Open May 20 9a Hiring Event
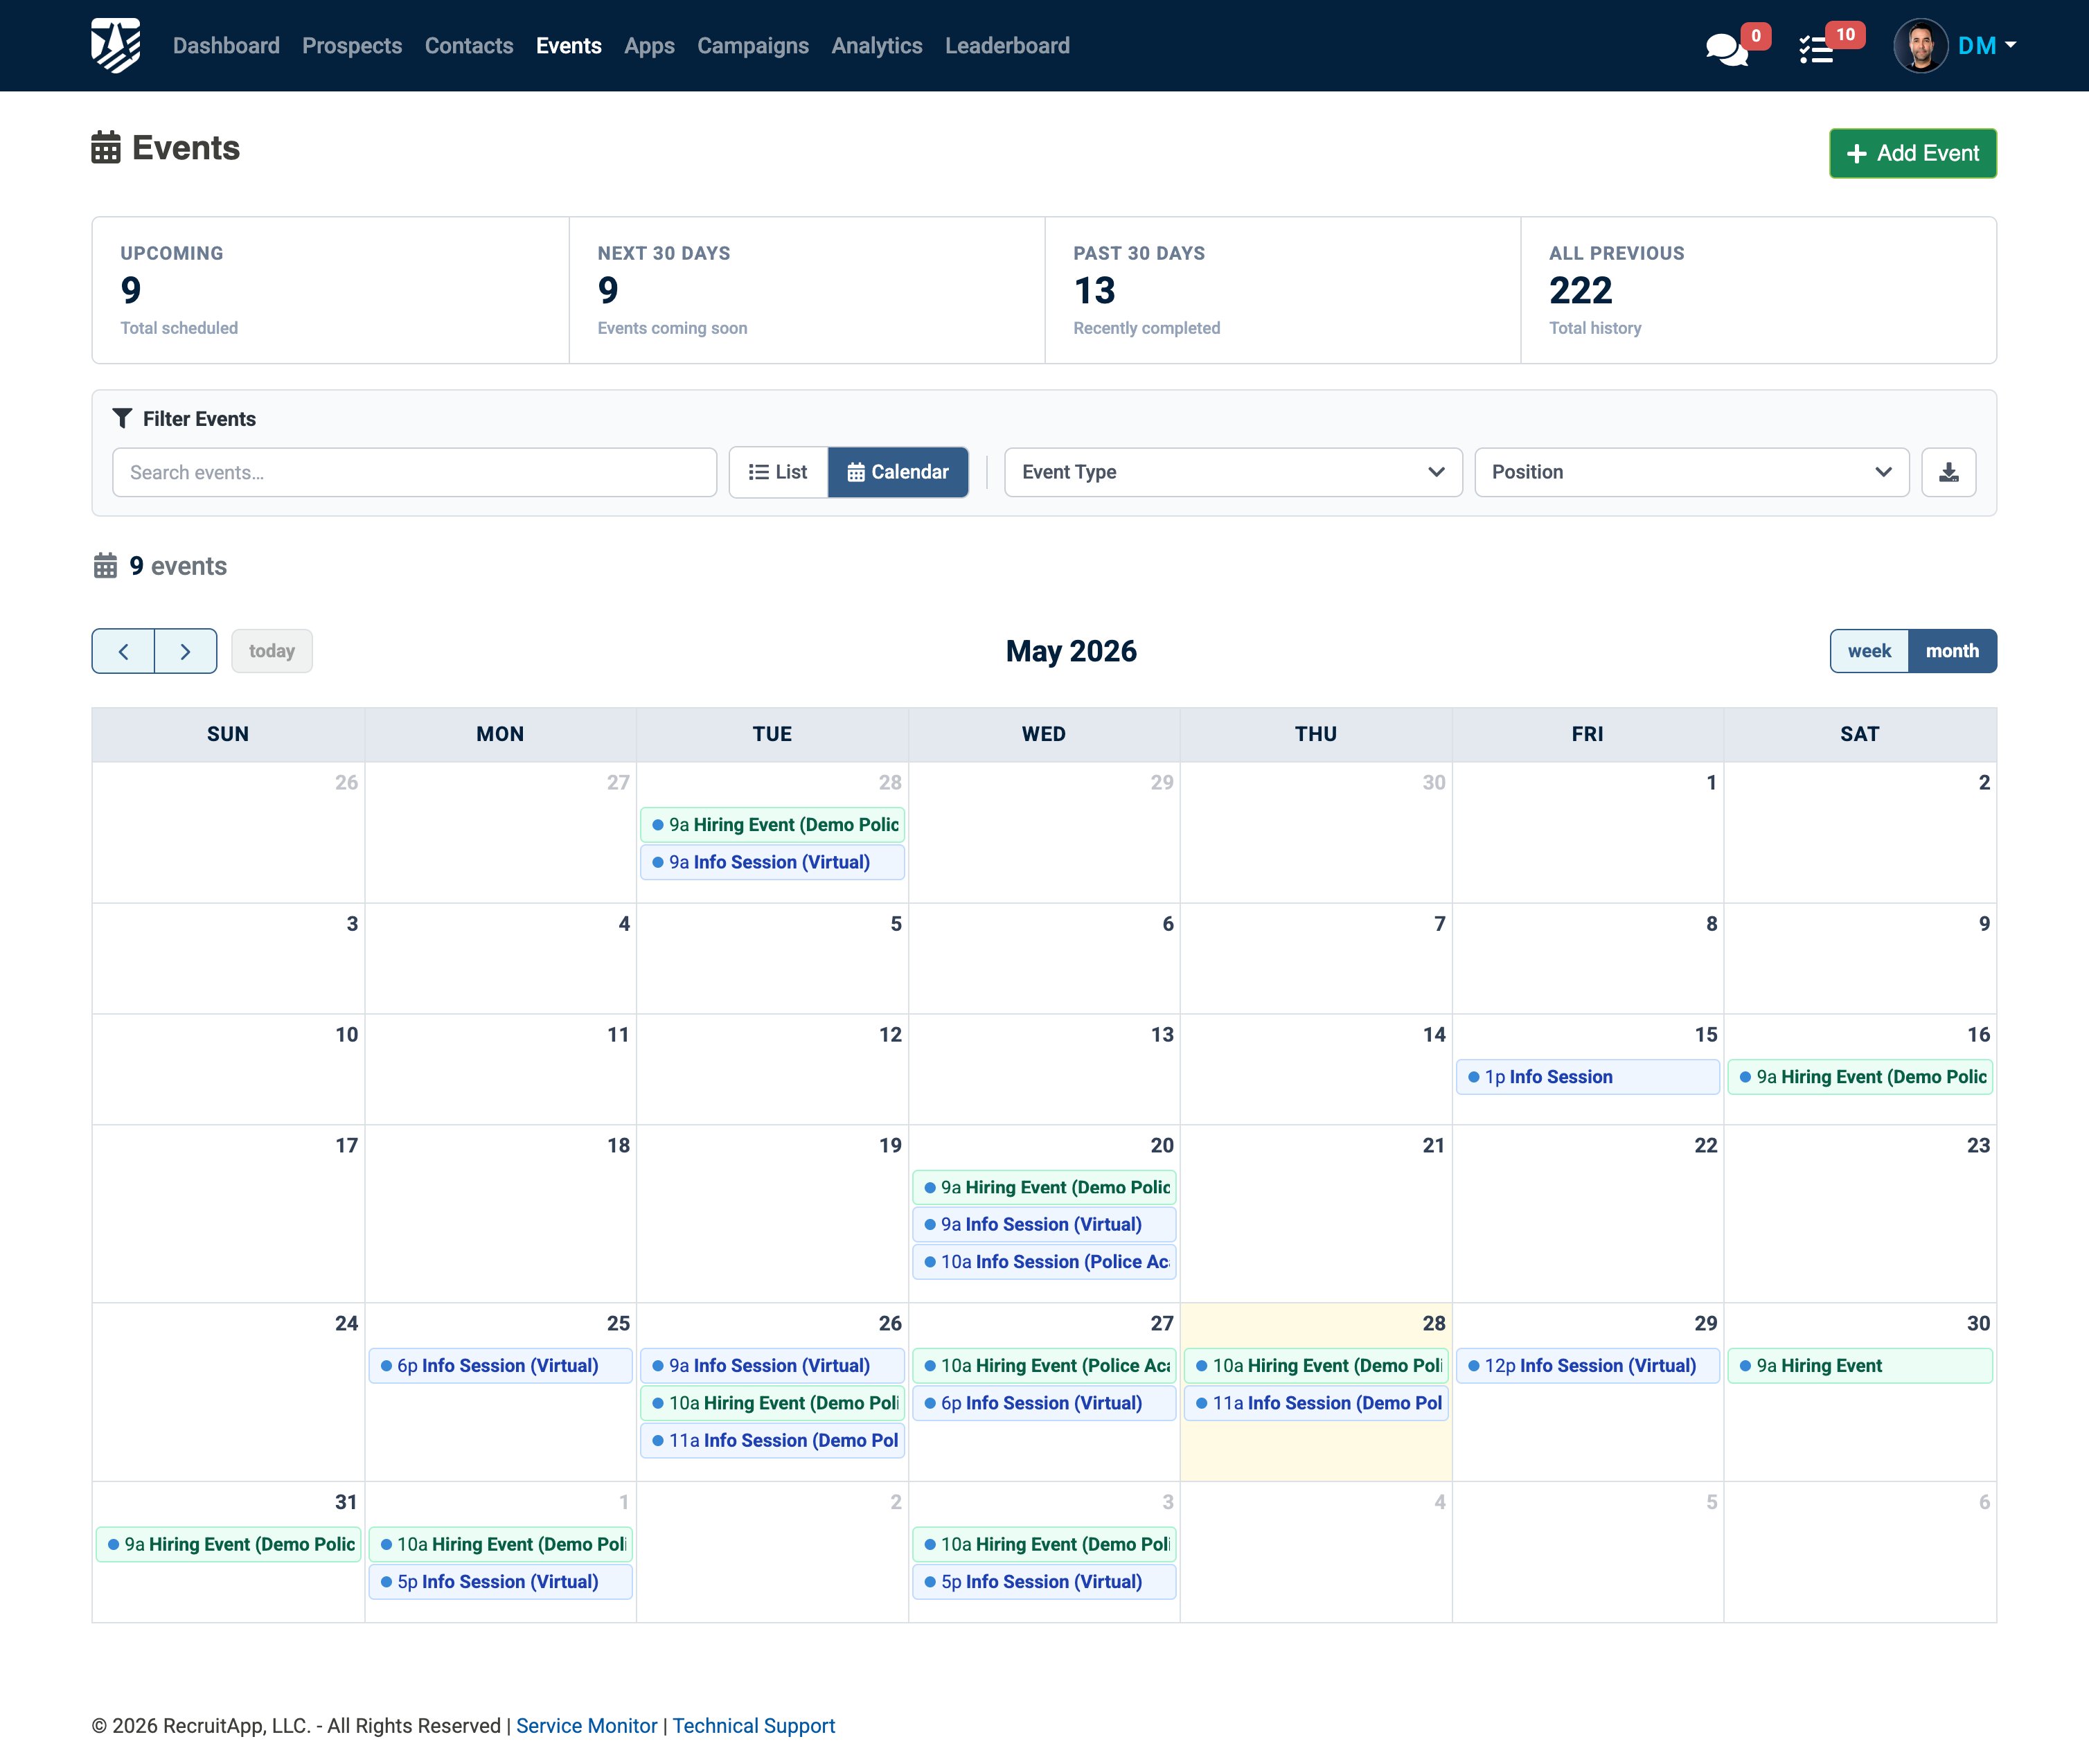The width and height of the screenshot is (2089, 1764). [x=1044, y=1187]
